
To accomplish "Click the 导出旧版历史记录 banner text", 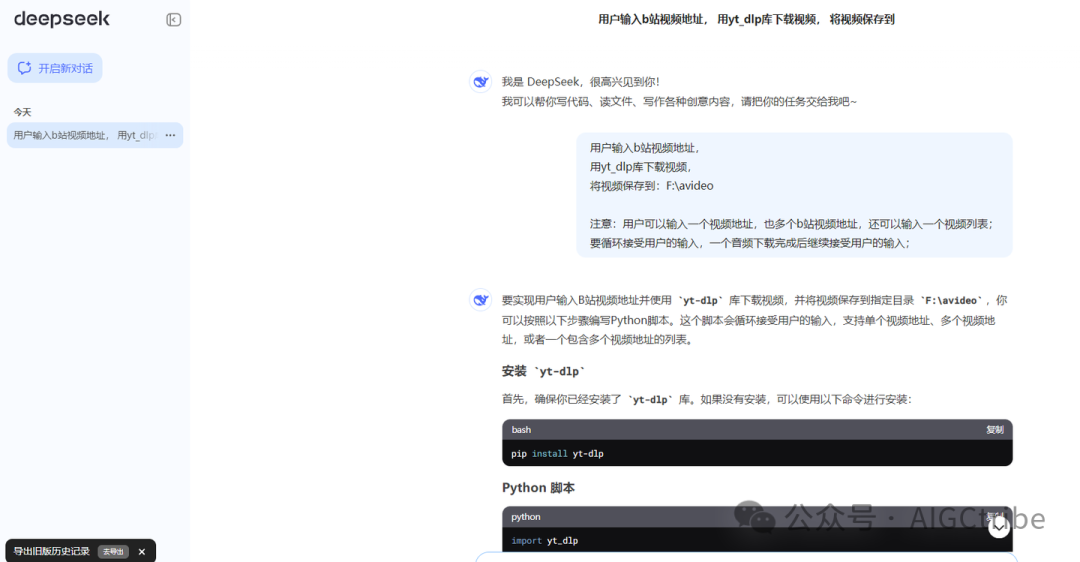I will (52, 552).
